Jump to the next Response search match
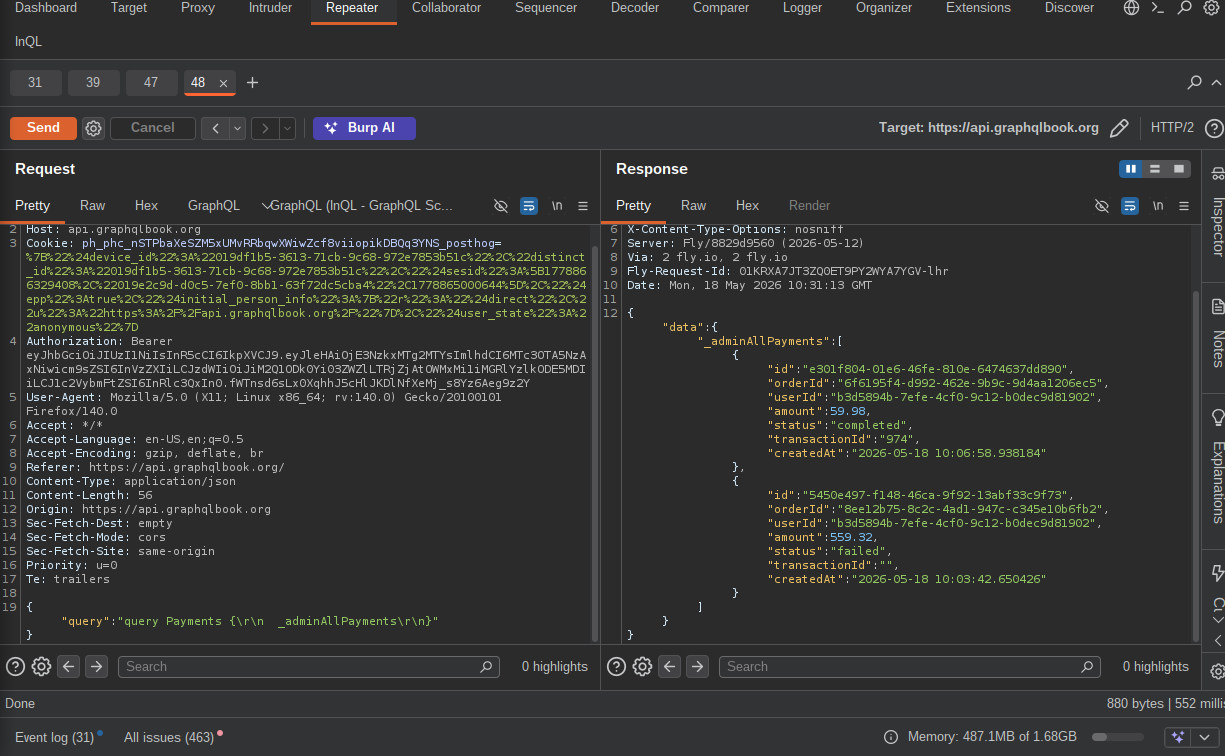Screen dimensions: 1225x756 pyautogui.click(x=697, y=667)
